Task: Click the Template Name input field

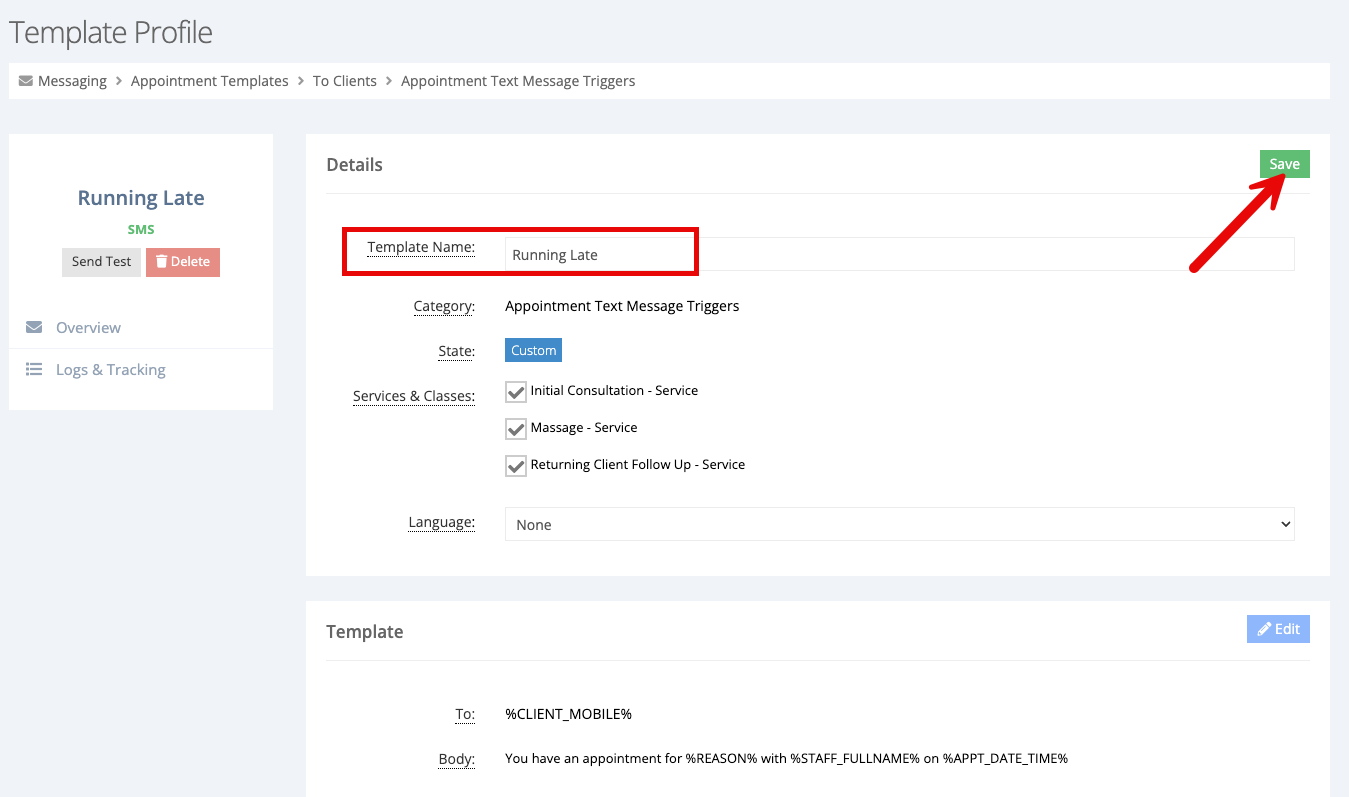Action: pos(899,254)
